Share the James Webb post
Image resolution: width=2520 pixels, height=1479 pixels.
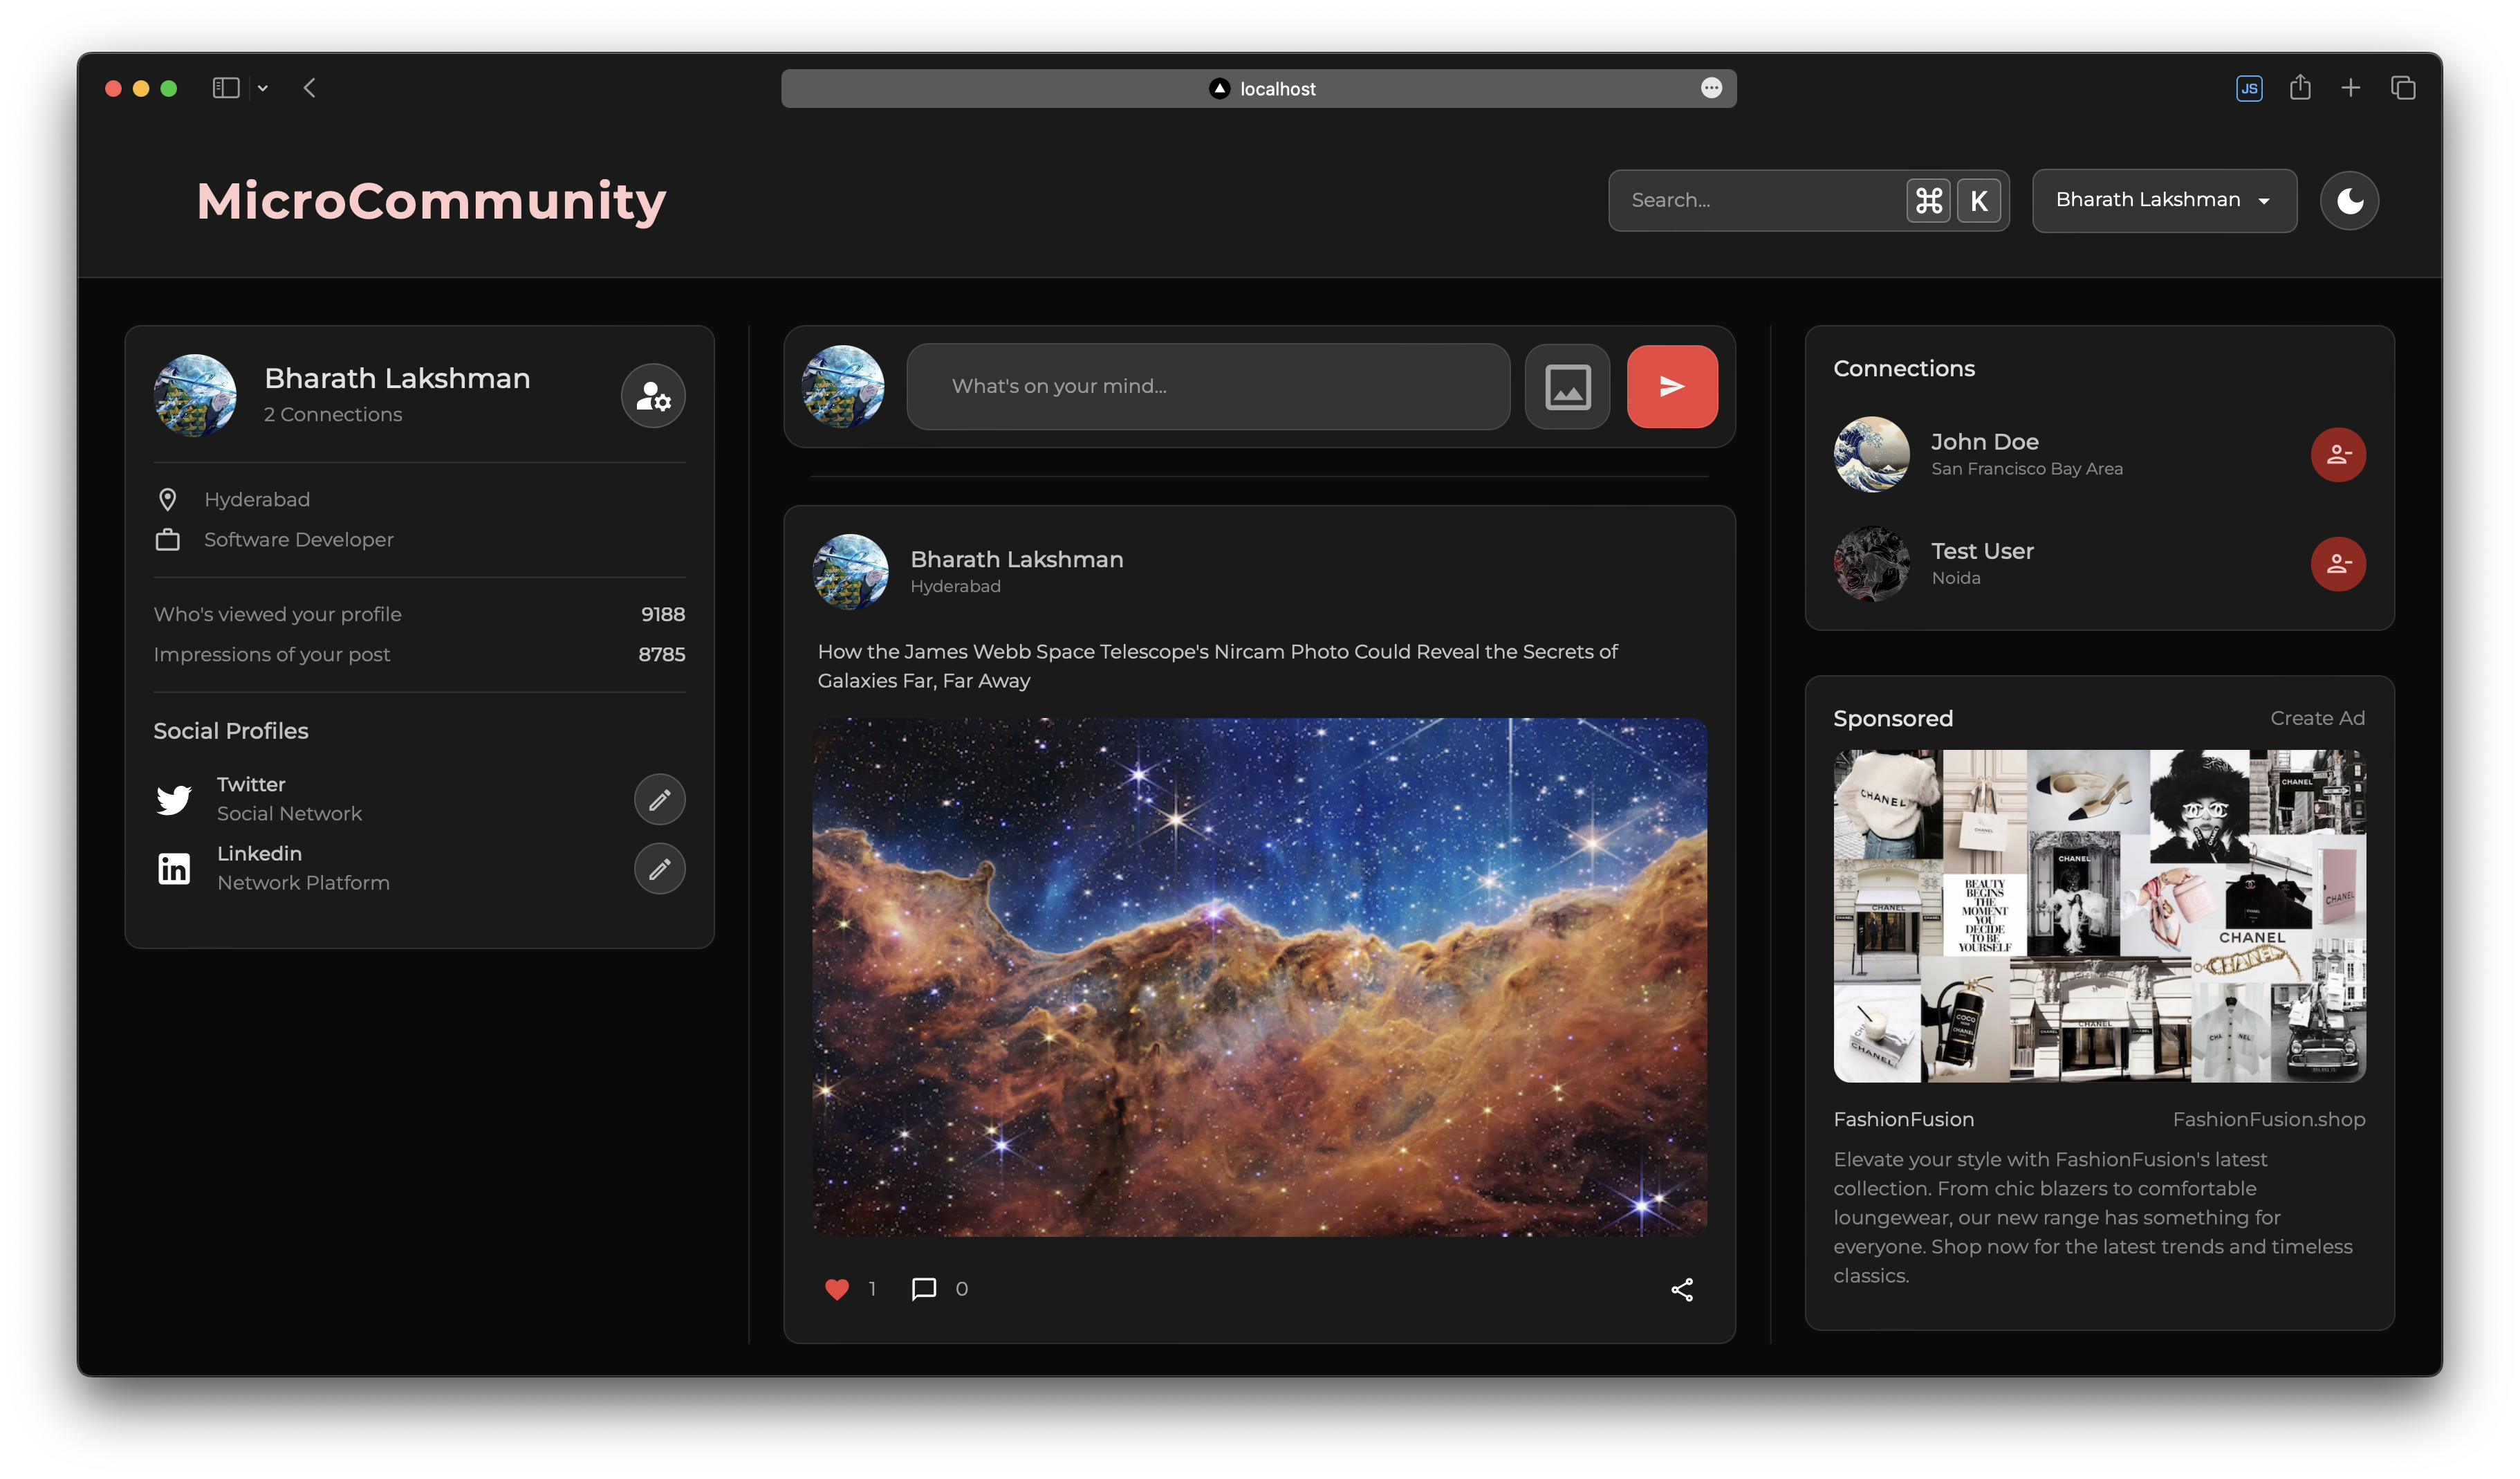1682,1289
